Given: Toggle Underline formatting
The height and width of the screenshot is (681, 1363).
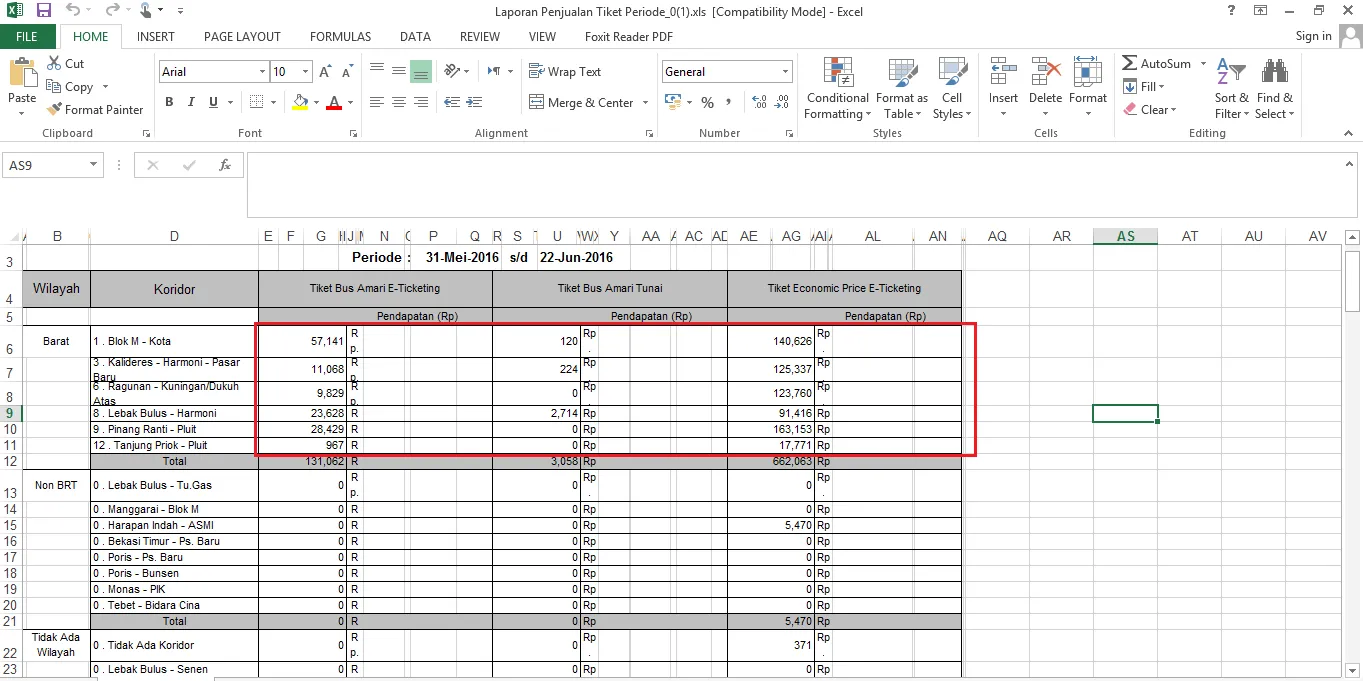Looking at the screenshot, I should click(x=214, y=102).
